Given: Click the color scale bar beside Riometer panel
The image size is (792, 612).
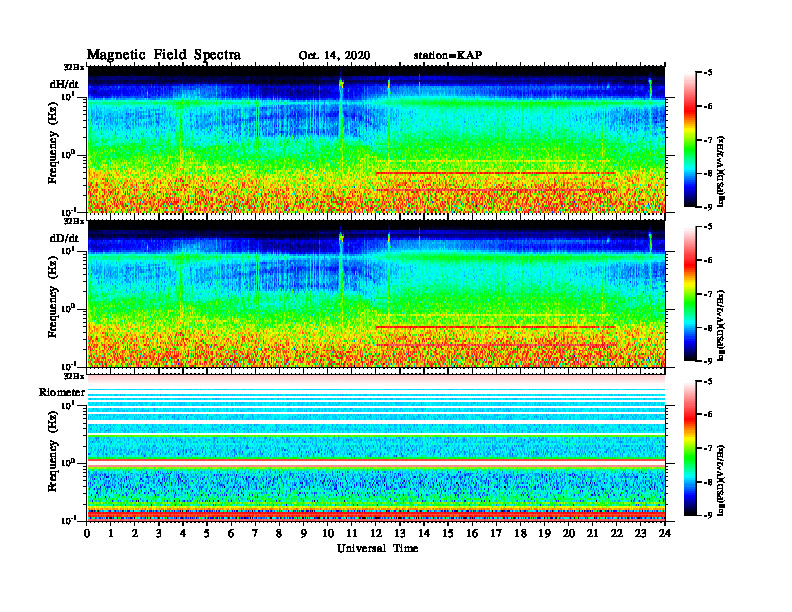Looking at the screenshot, I should coord(690,448).
